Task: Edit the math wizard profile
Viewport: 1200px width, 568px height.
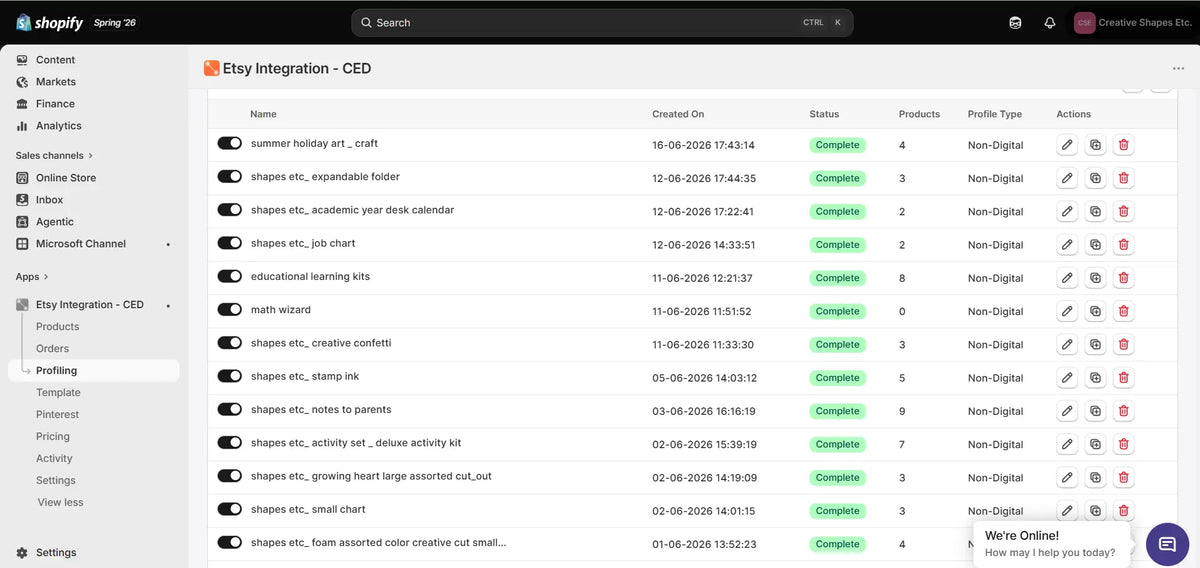Action: tap(1067, 311)
